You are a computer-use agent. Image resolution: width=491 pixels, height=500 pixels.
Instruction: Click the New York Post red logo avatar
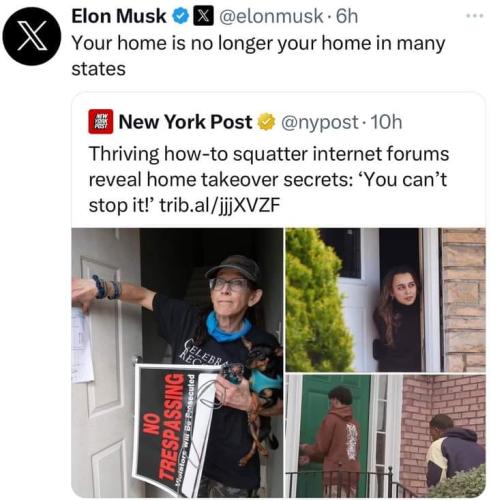[x=101, y=122]
